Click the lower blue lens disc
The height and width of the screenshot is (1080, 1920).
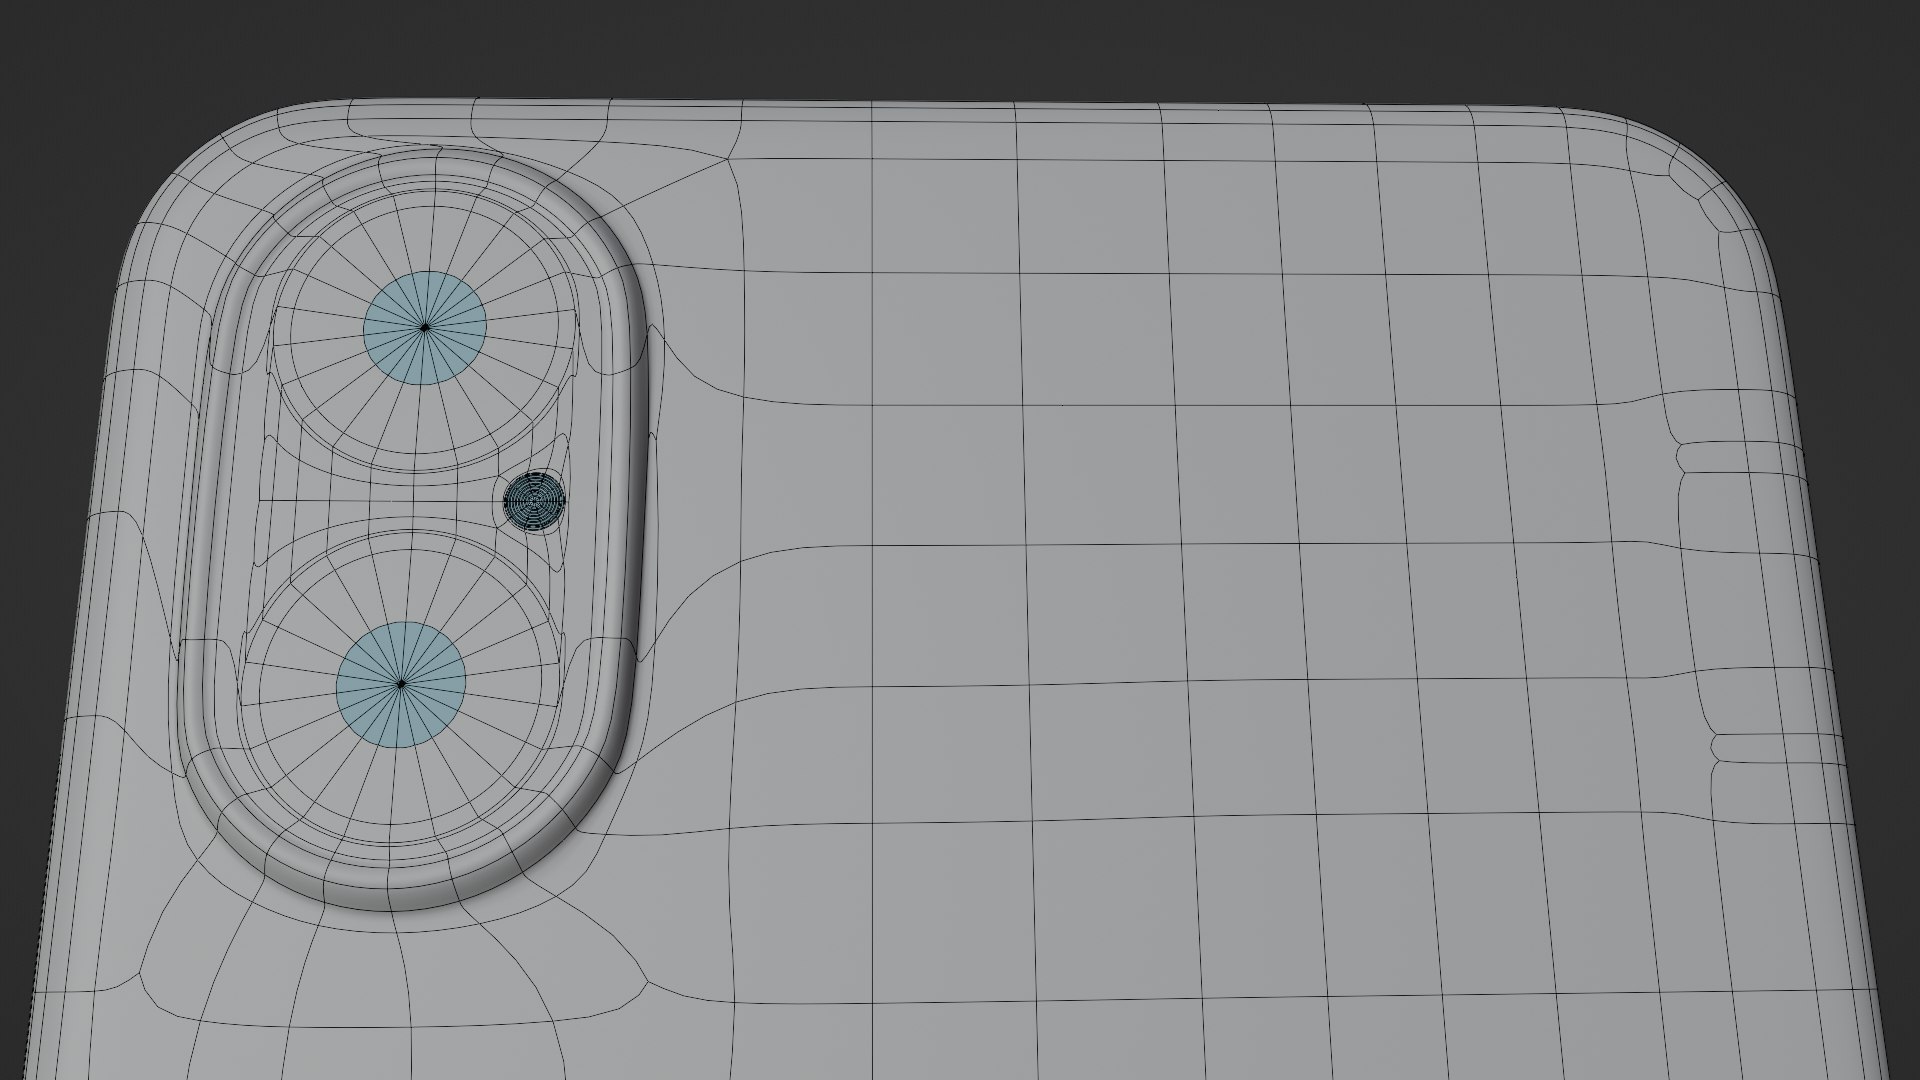[401, 685]
